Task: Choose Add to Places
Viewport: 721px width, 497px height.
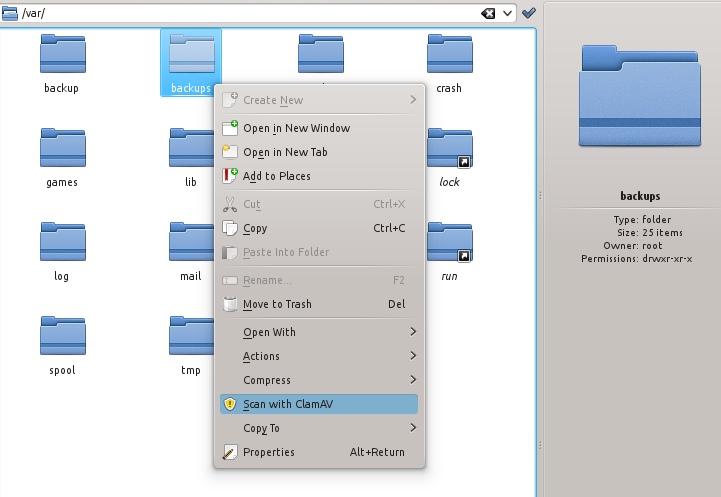Action: (319, 176)
